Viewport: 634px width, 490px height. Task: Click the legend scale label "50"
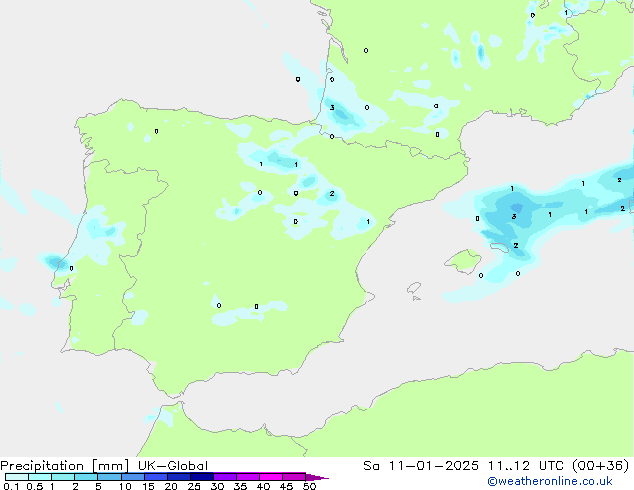pos(309,486)
